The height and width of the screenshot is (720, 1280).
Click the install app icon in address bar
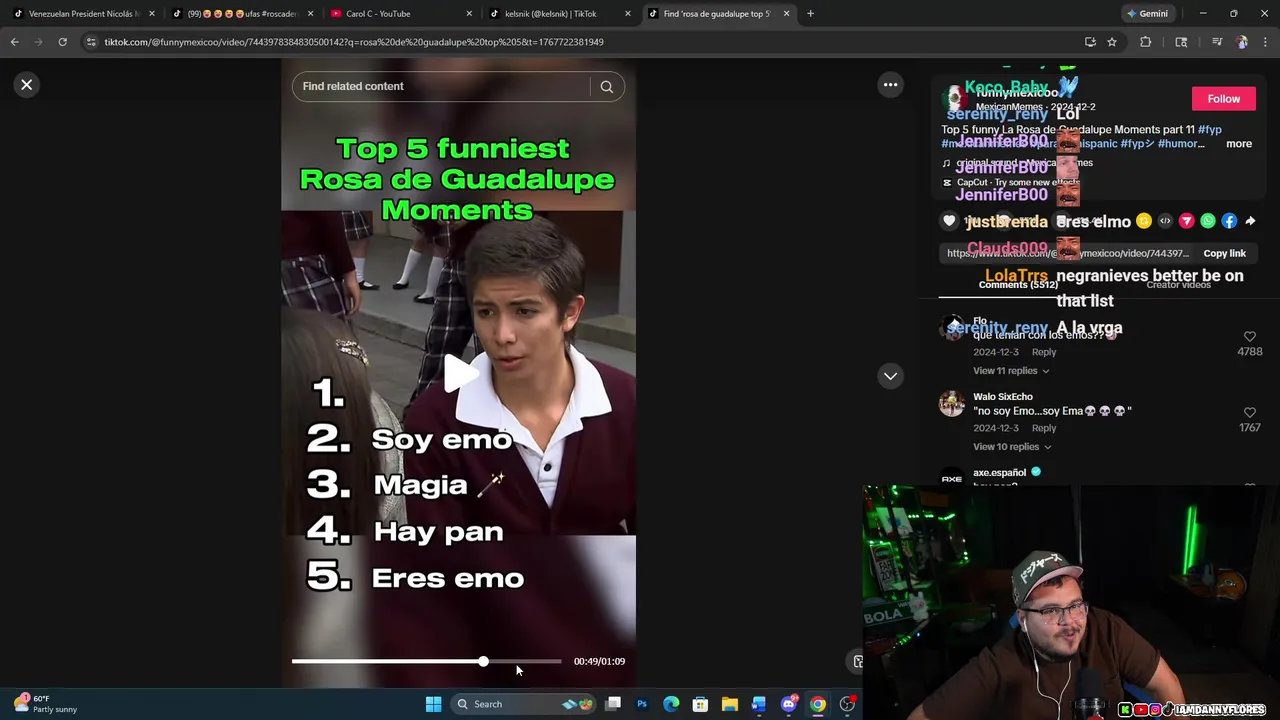tap(1090, 42)
